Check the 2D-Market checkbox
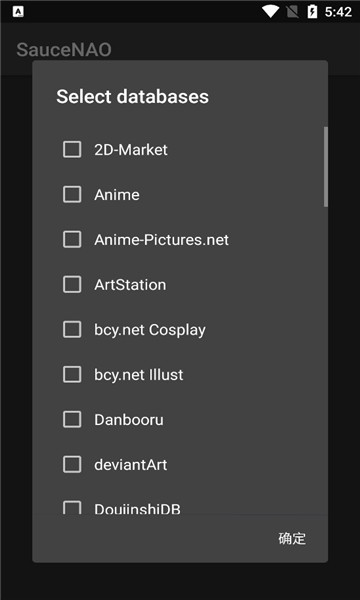The image size is (360, 600). point(72,149)
